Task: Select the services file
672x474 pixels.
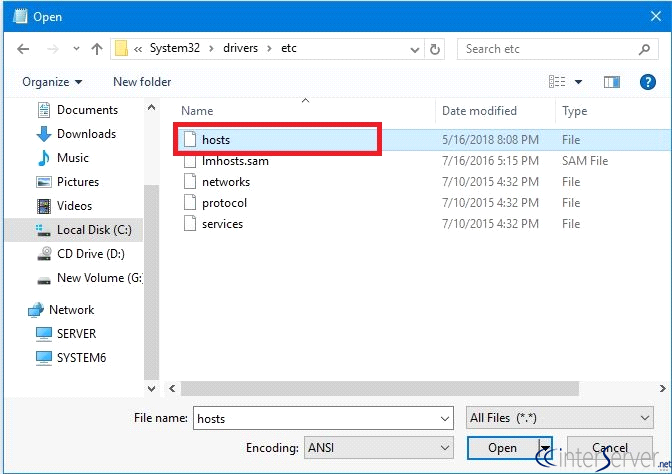Action: [222, 224]
